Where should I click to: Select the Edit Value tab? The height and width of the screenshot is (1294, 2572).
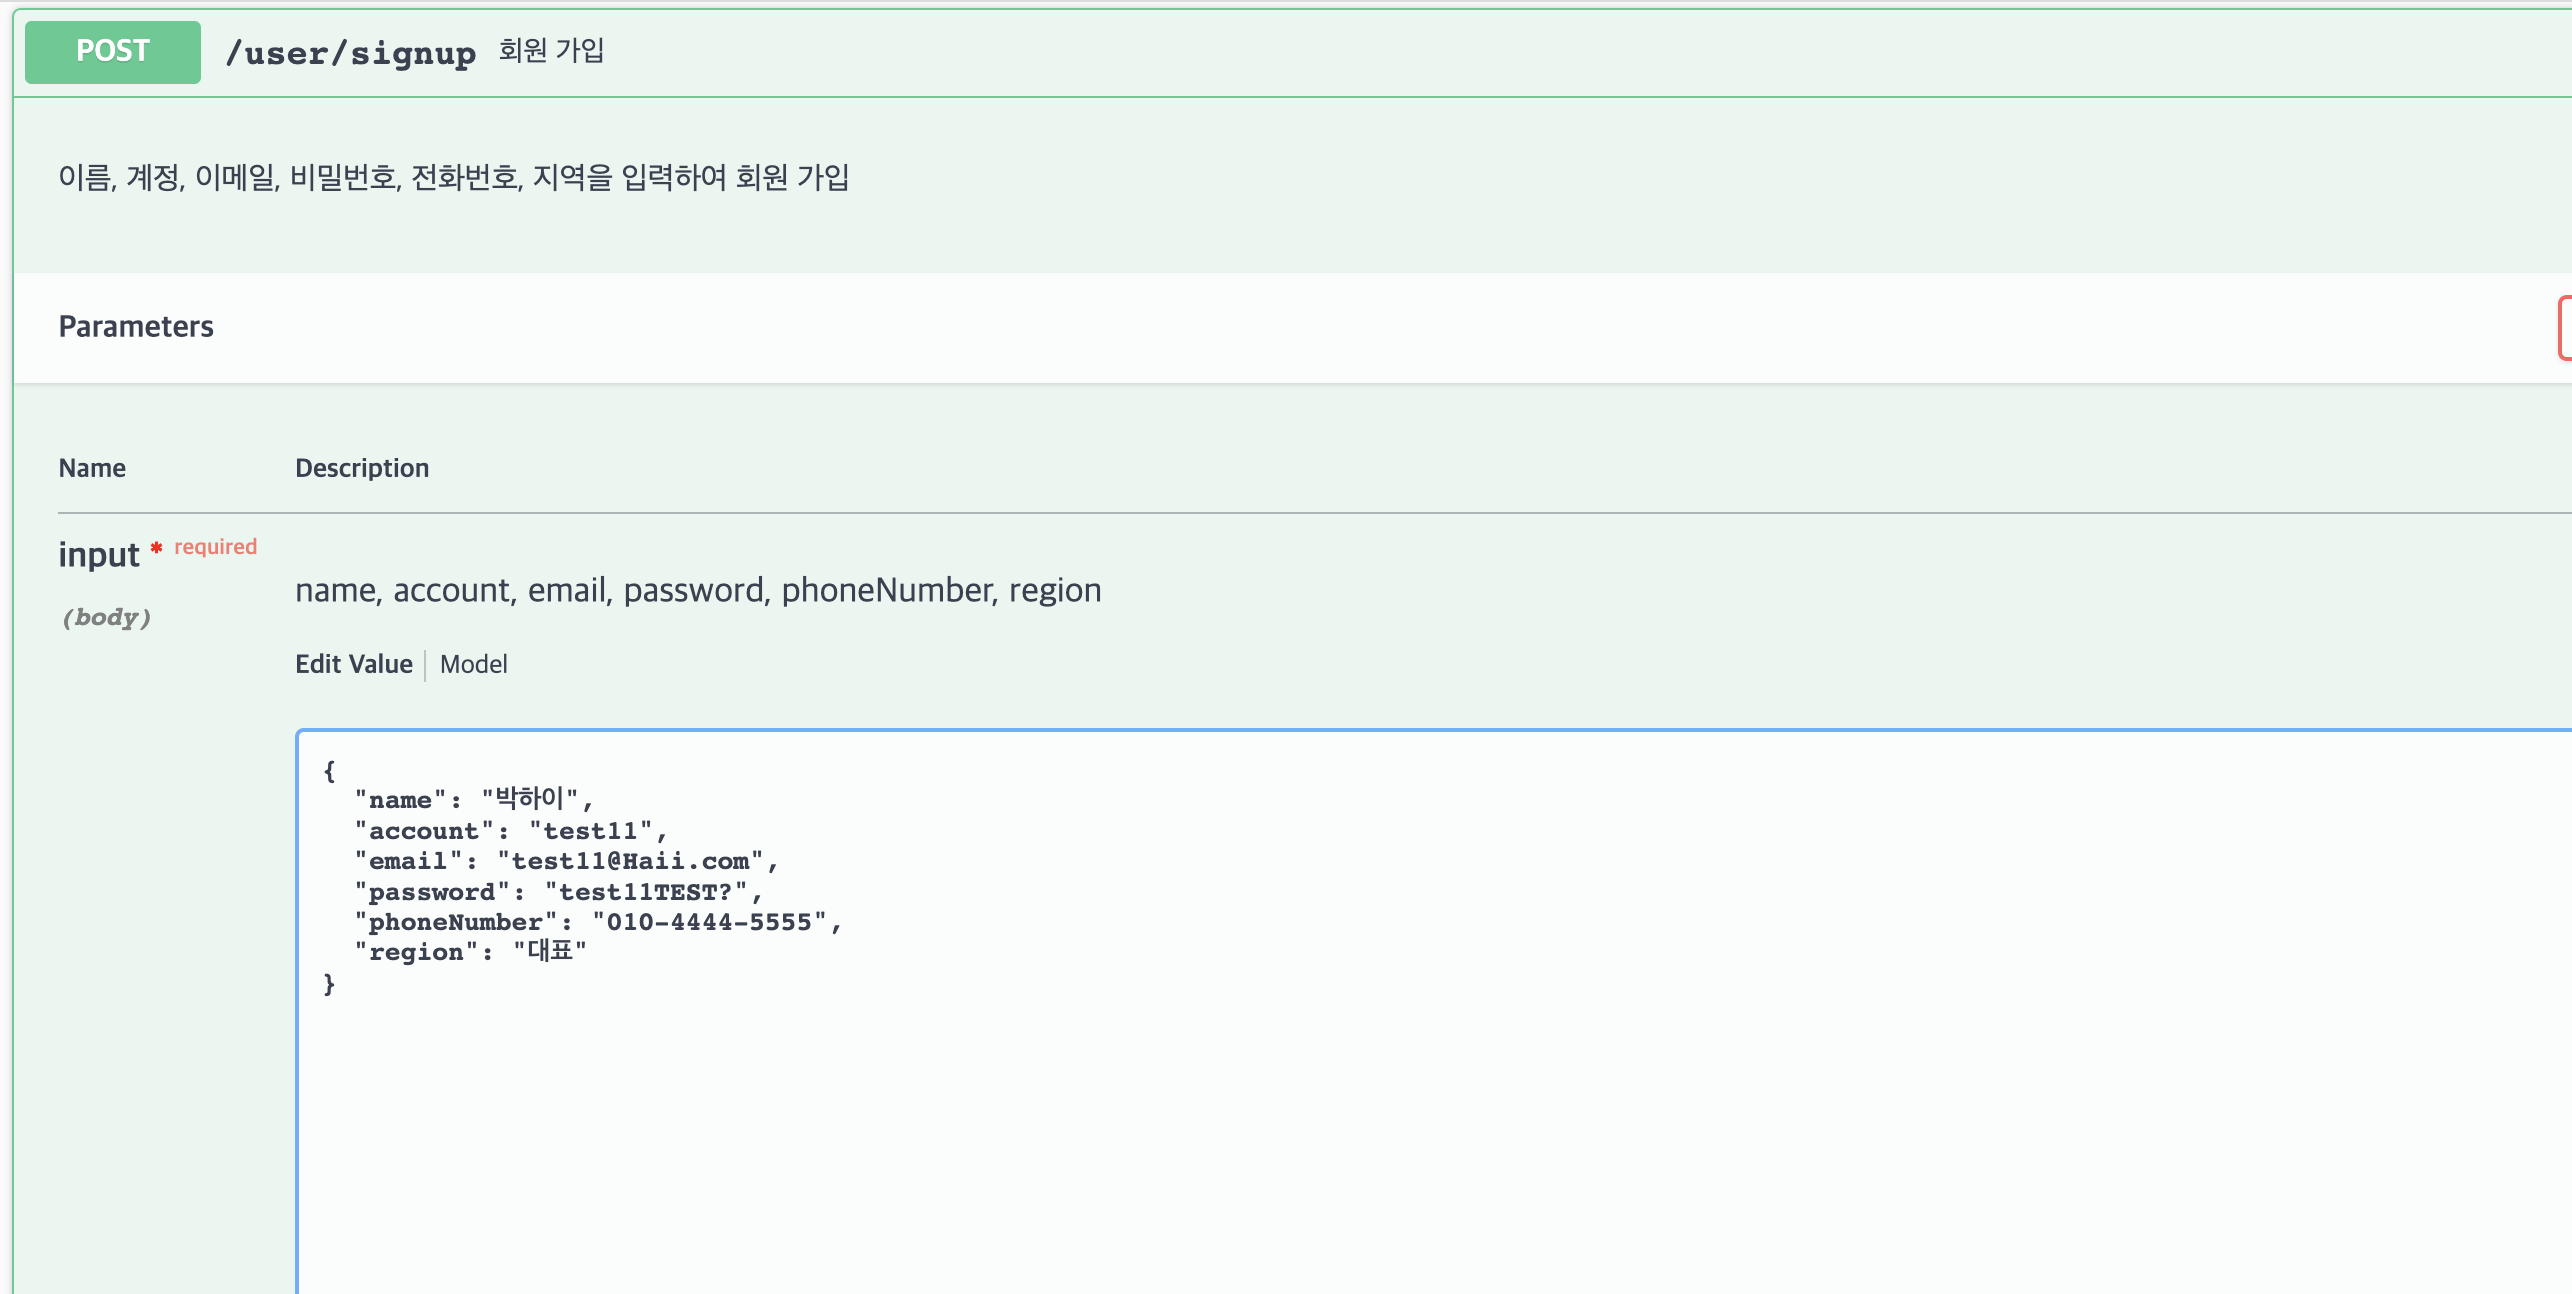(353, 664)
